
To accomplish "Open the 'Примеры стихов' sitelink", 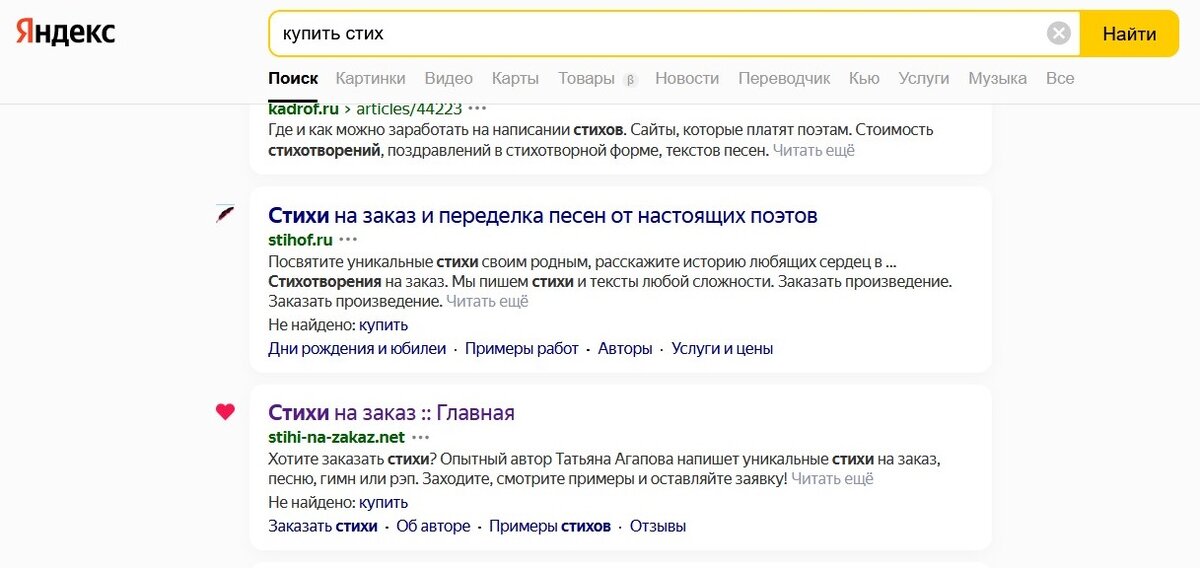I will coord(550,526).
